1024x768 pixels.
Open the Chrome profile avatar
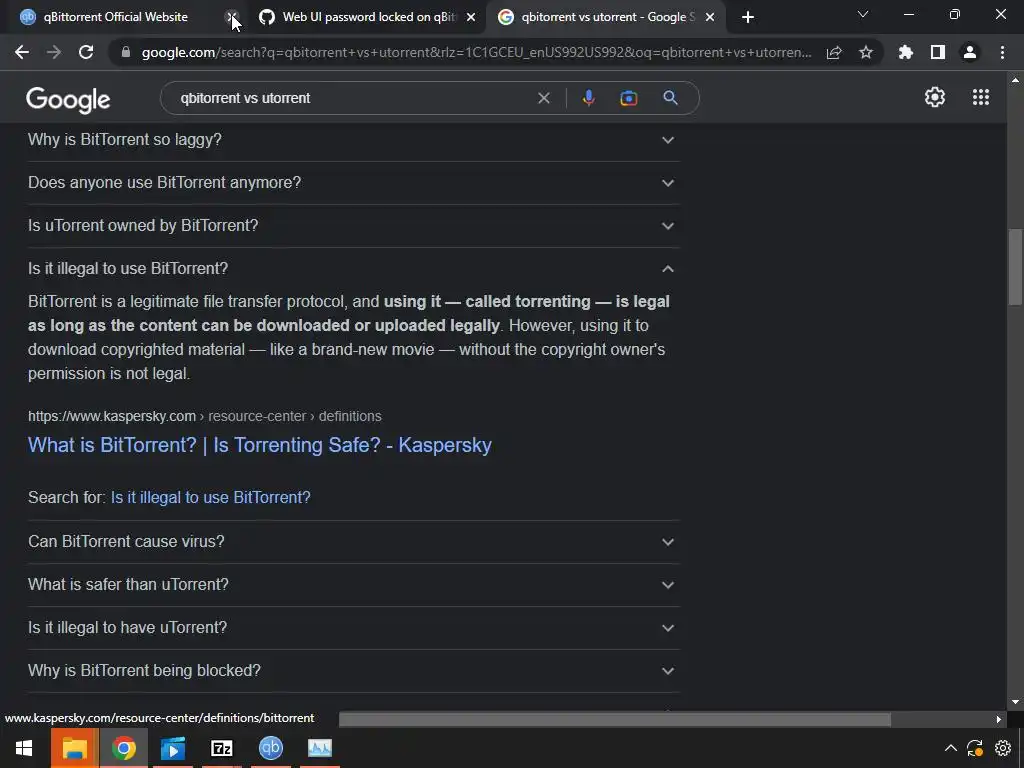[970, 52]
